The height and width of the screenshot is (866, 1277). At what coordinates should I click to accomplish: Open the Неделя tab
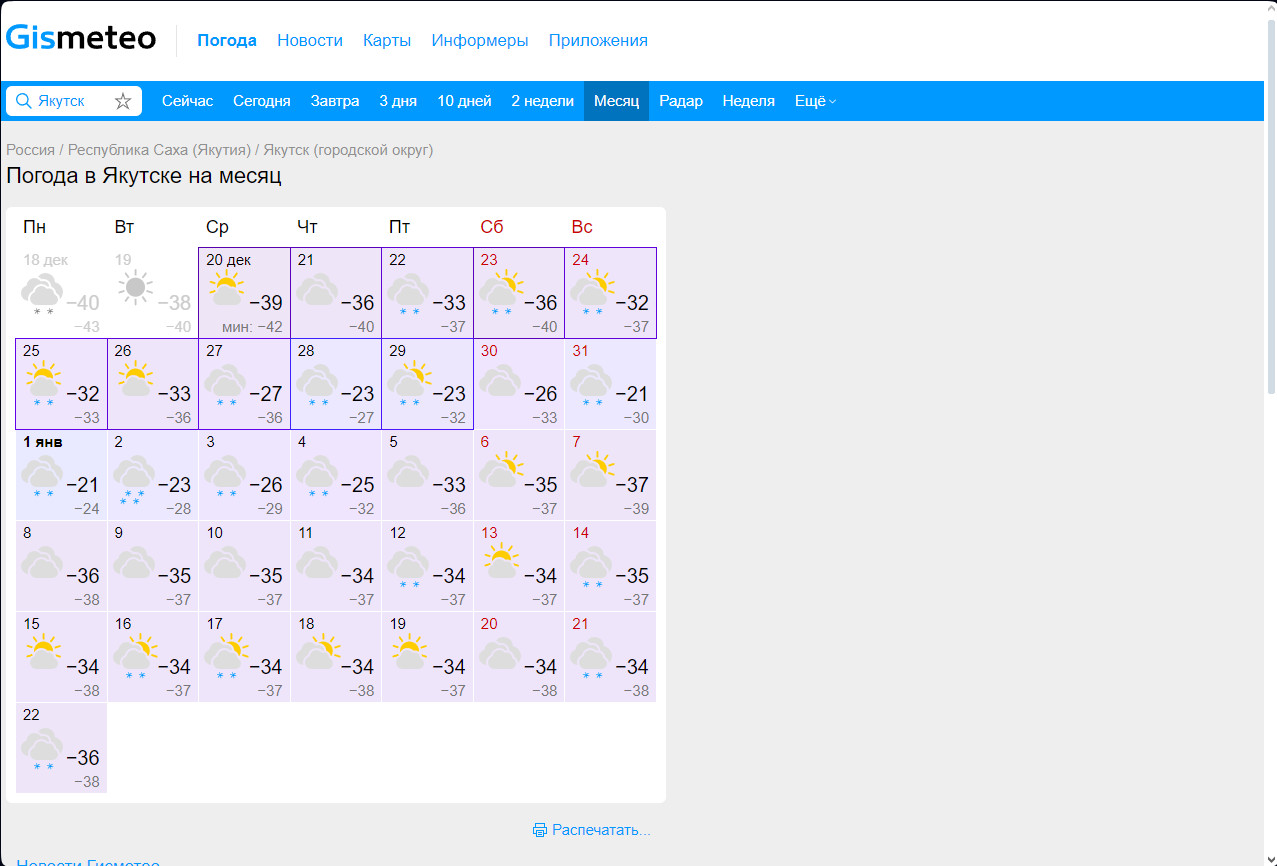[x=749, y=101]
